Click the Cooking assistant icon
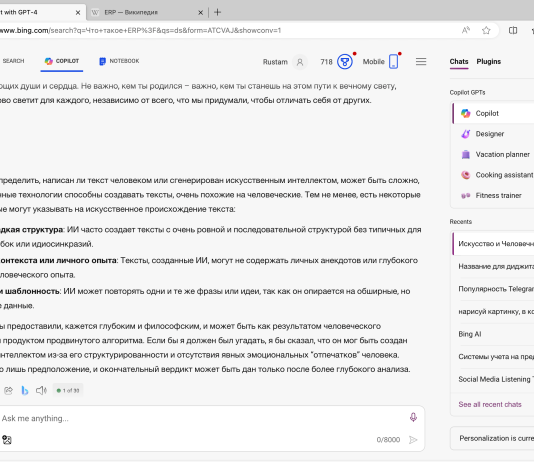The image size is (534, 462). [466, 175]
